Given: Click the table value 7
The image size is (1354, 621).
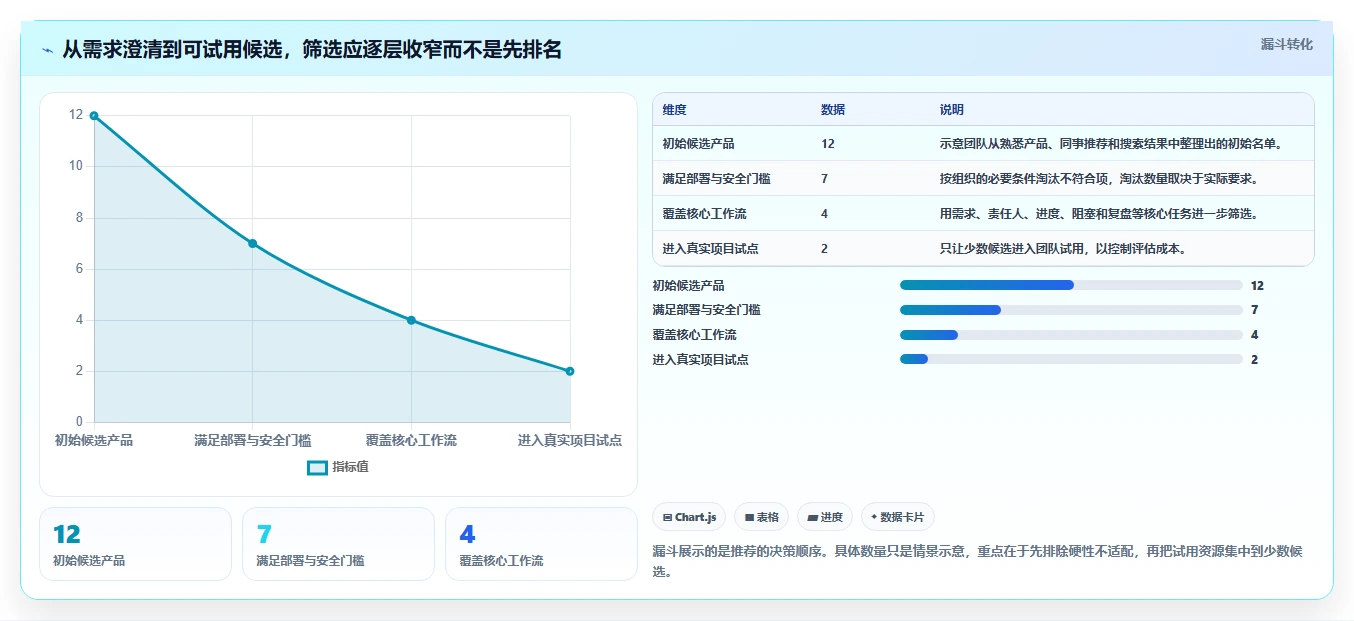Looking at the screenshot, I should tap(824, 179).
